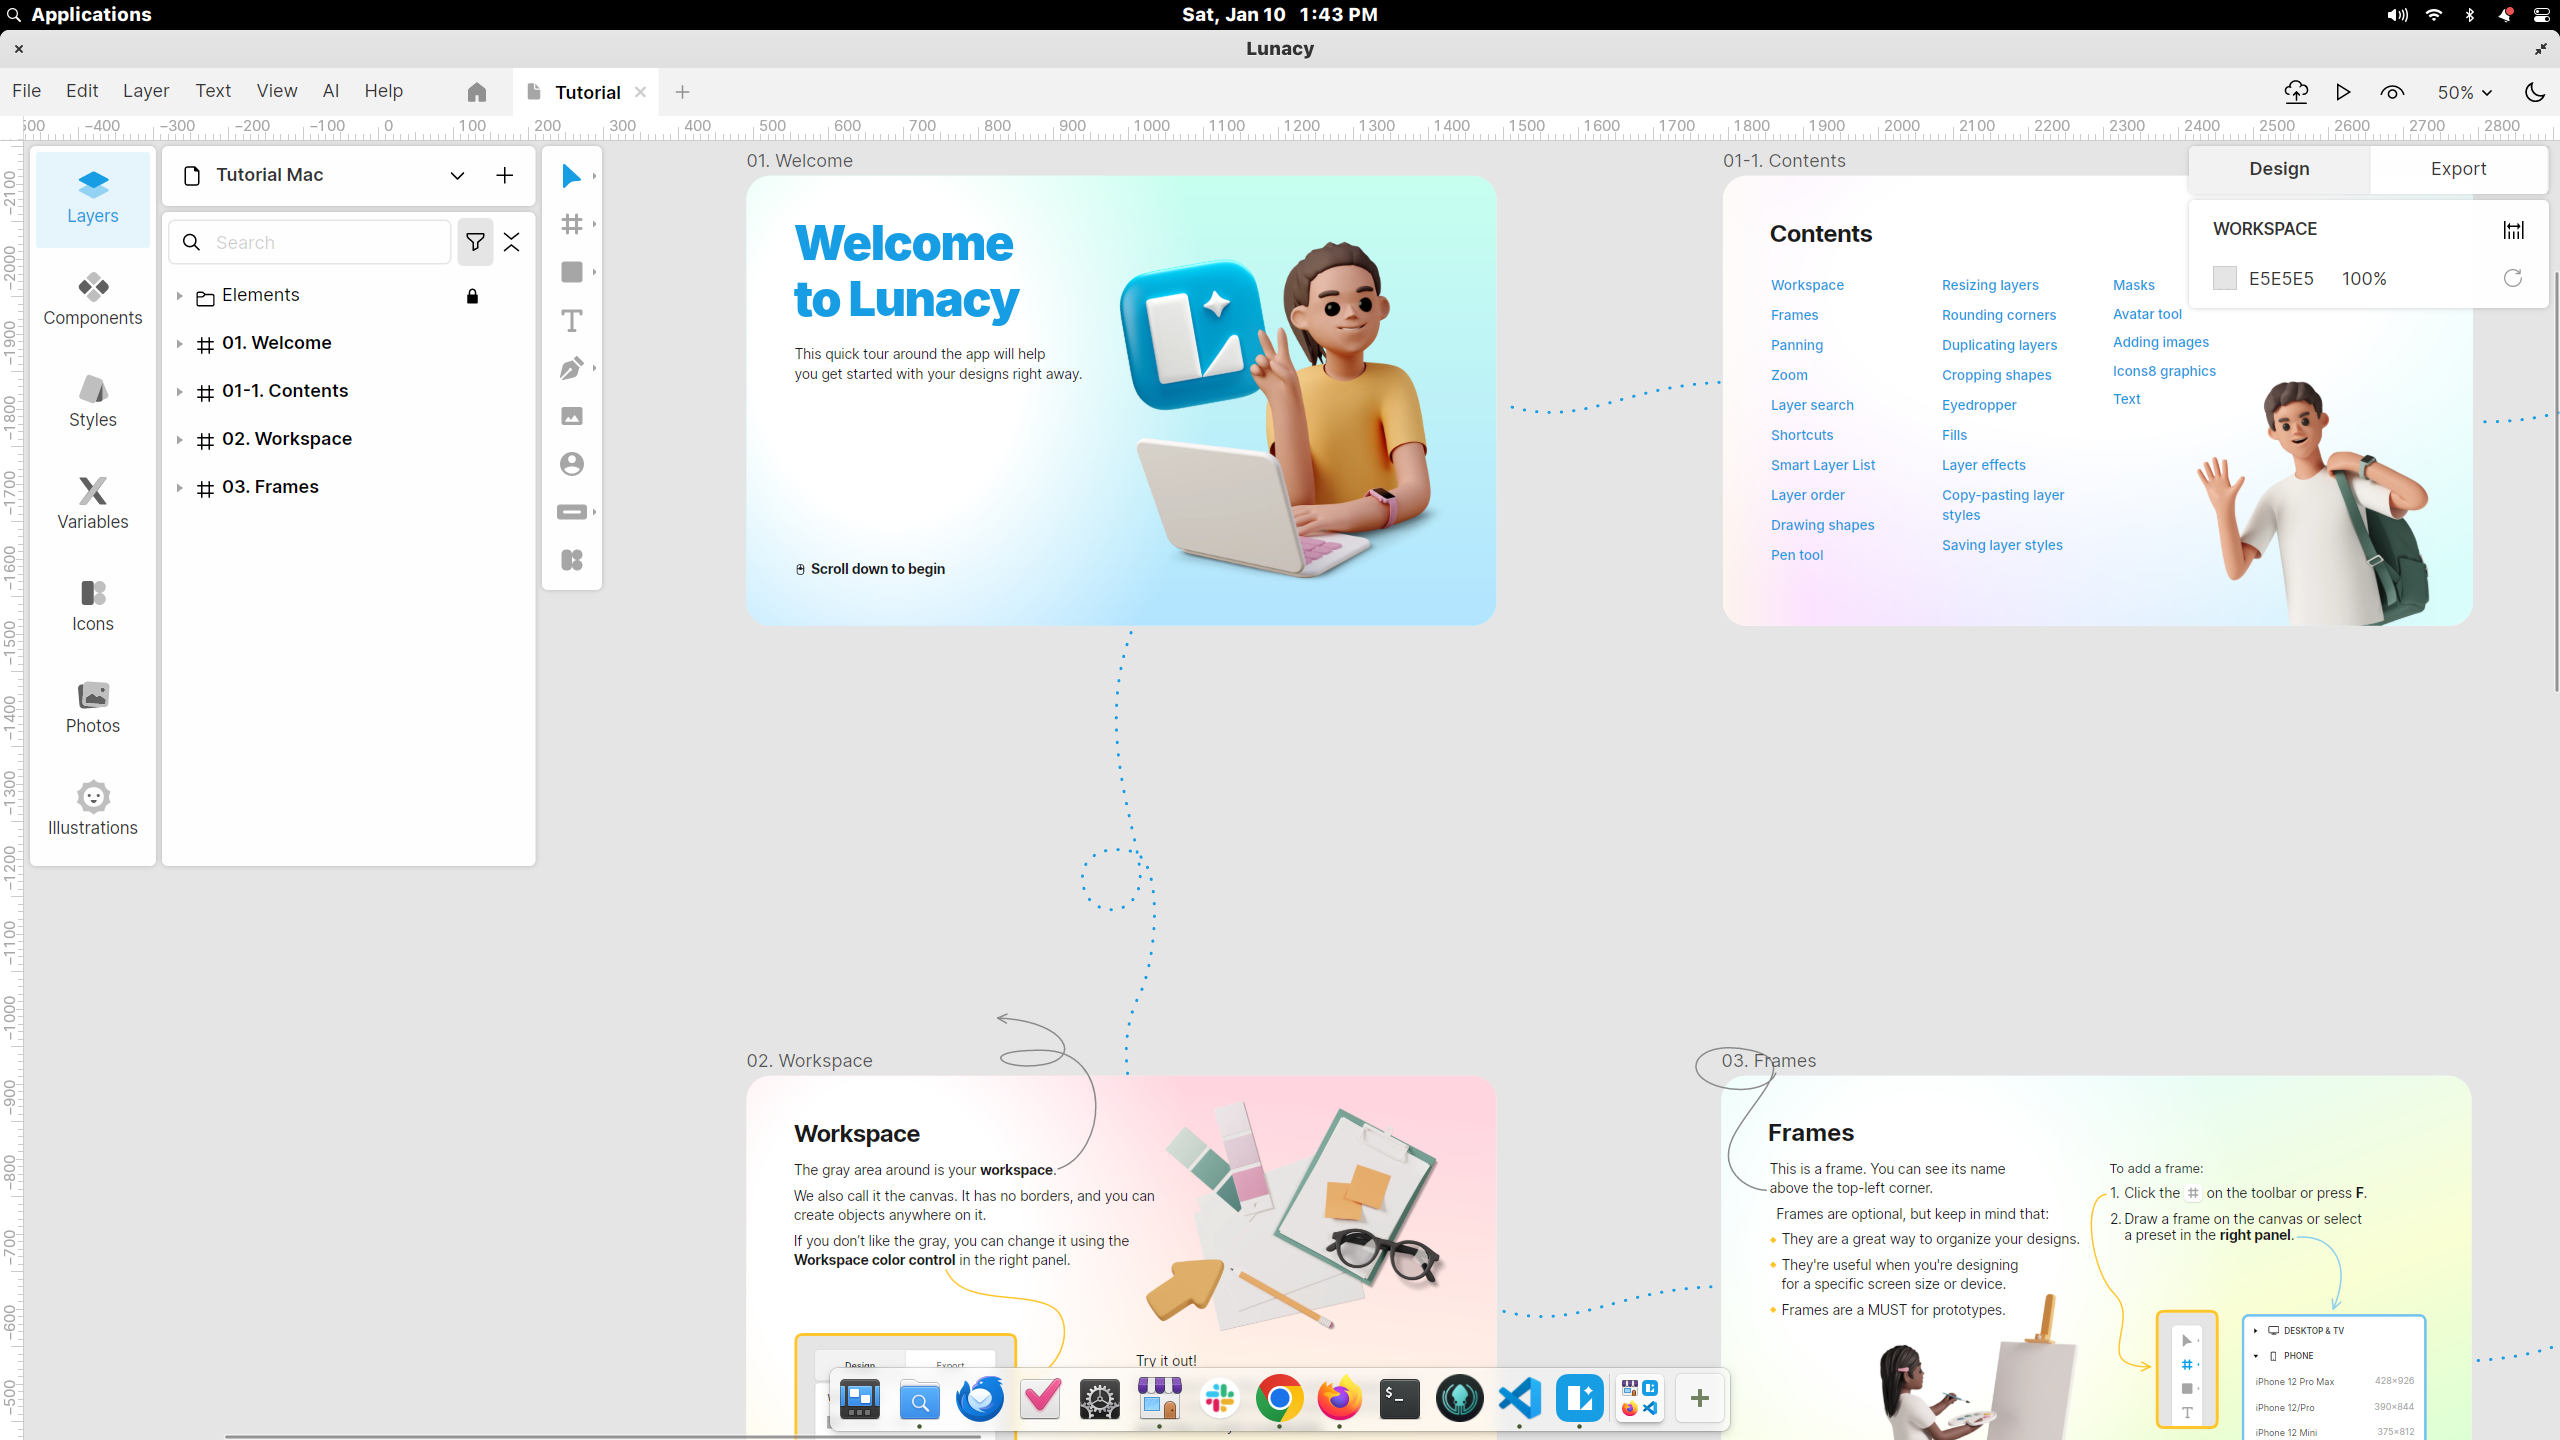Select the Avatar tool in the toolbar
2560x1440 pixels.
[572, 464]
